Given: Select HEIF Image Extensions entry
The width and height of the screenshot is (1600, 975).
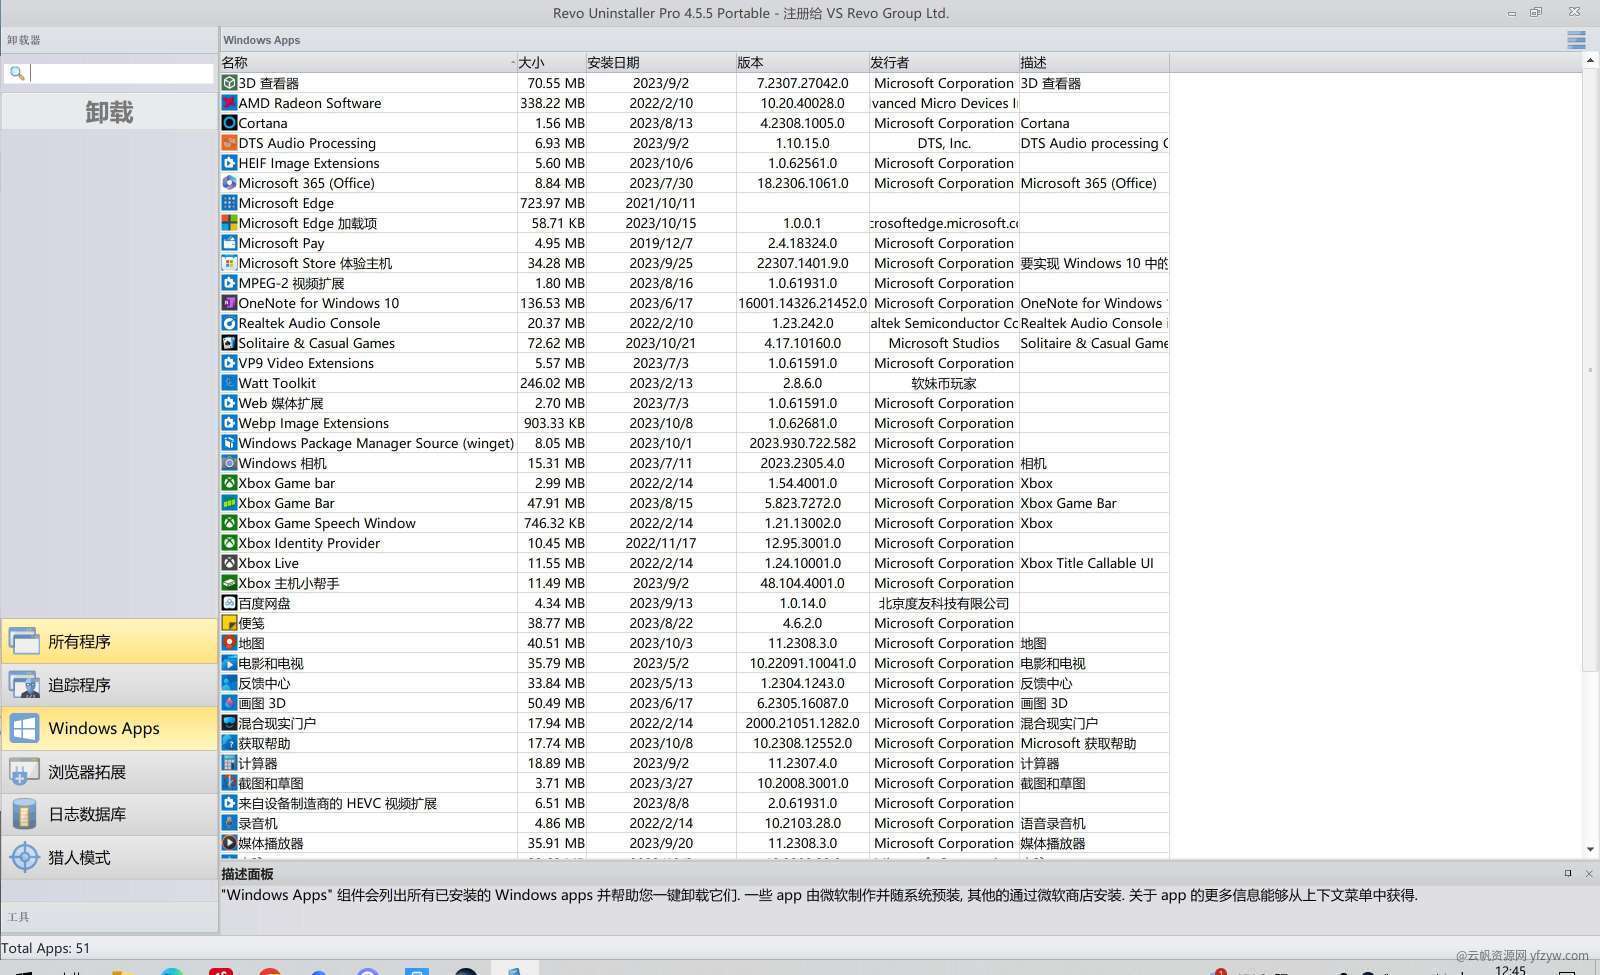Looking at the screenshot, I should 694,163.
